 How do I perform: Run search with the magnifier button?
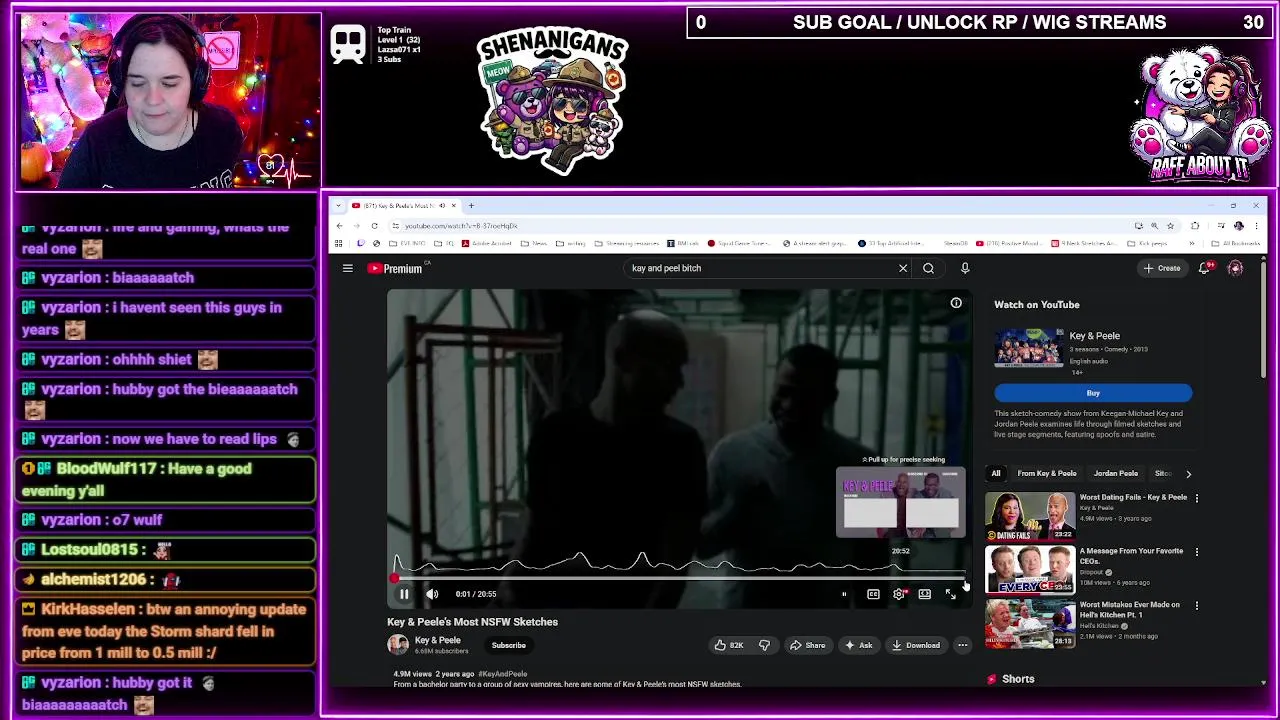coord(928,268)
